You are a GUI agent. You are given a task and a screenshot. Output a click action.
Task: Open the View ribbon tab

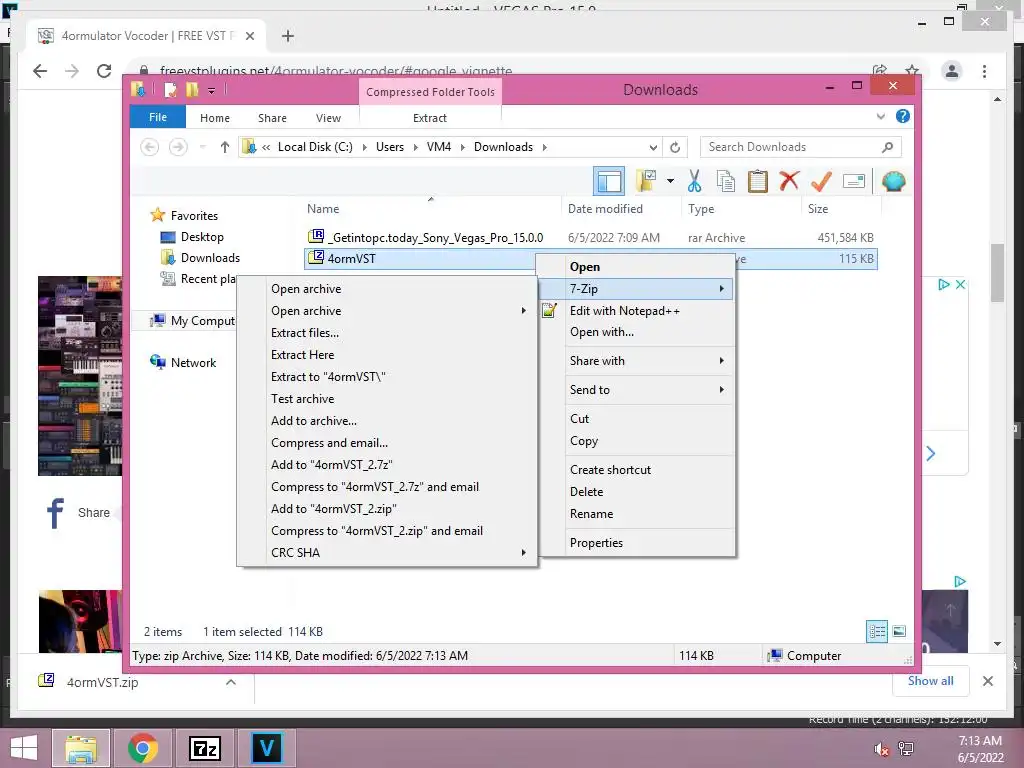(328, 118)
